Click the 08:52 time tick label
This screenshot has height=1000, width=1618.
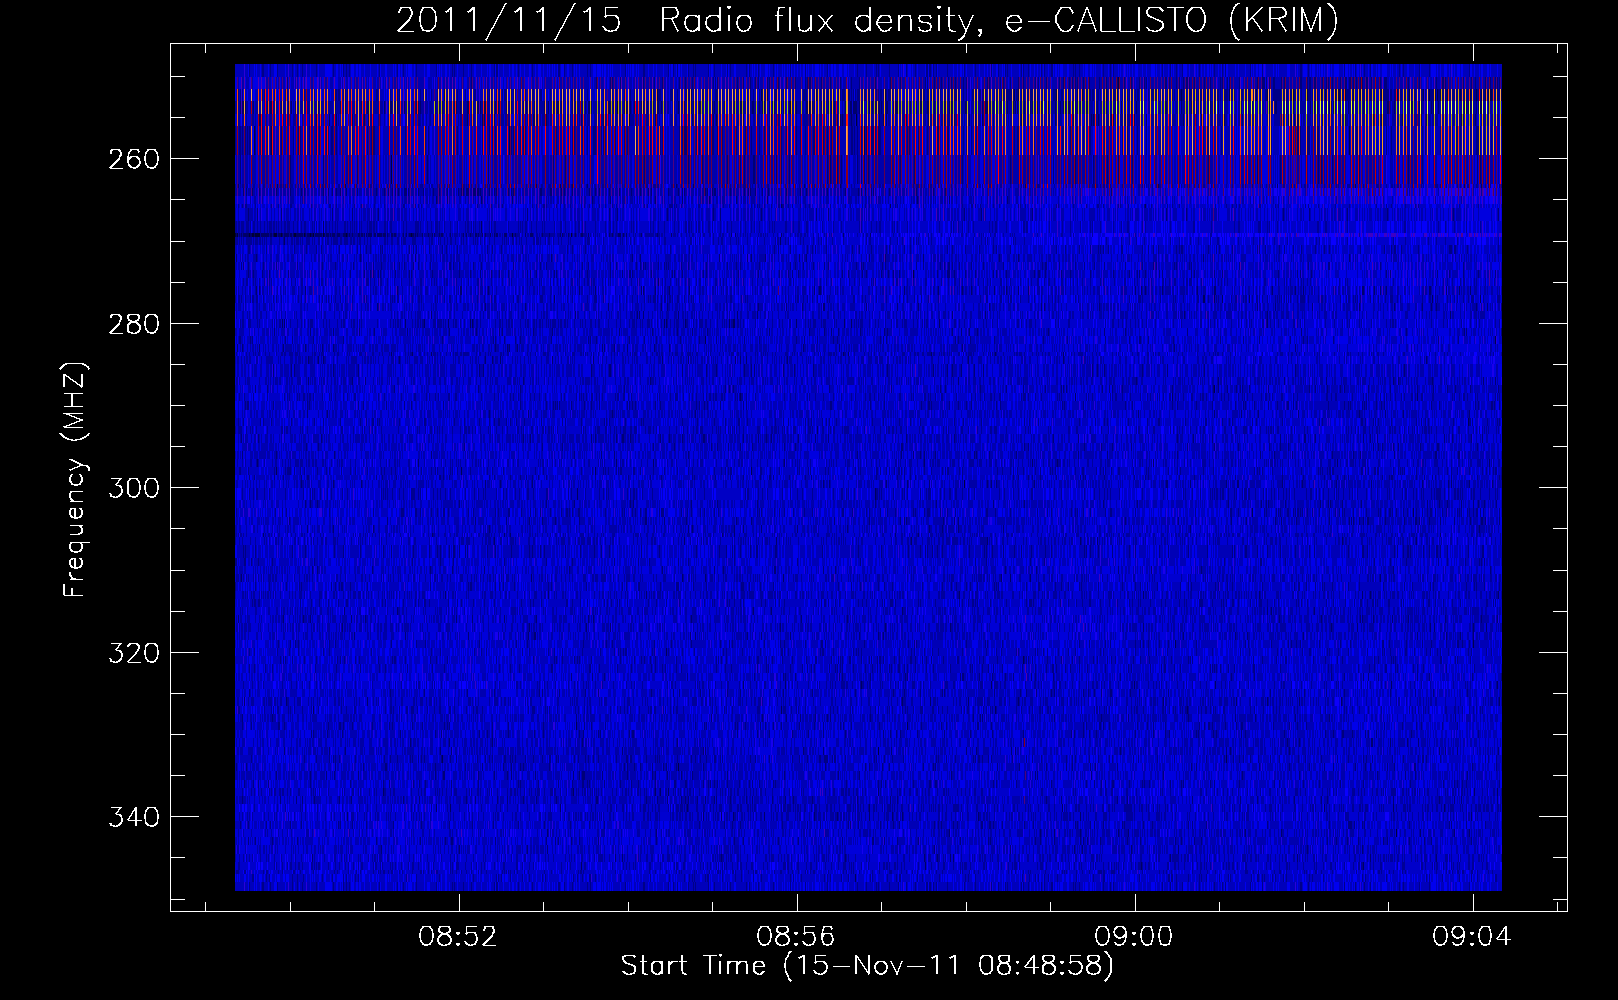click(x=458, y=937)
